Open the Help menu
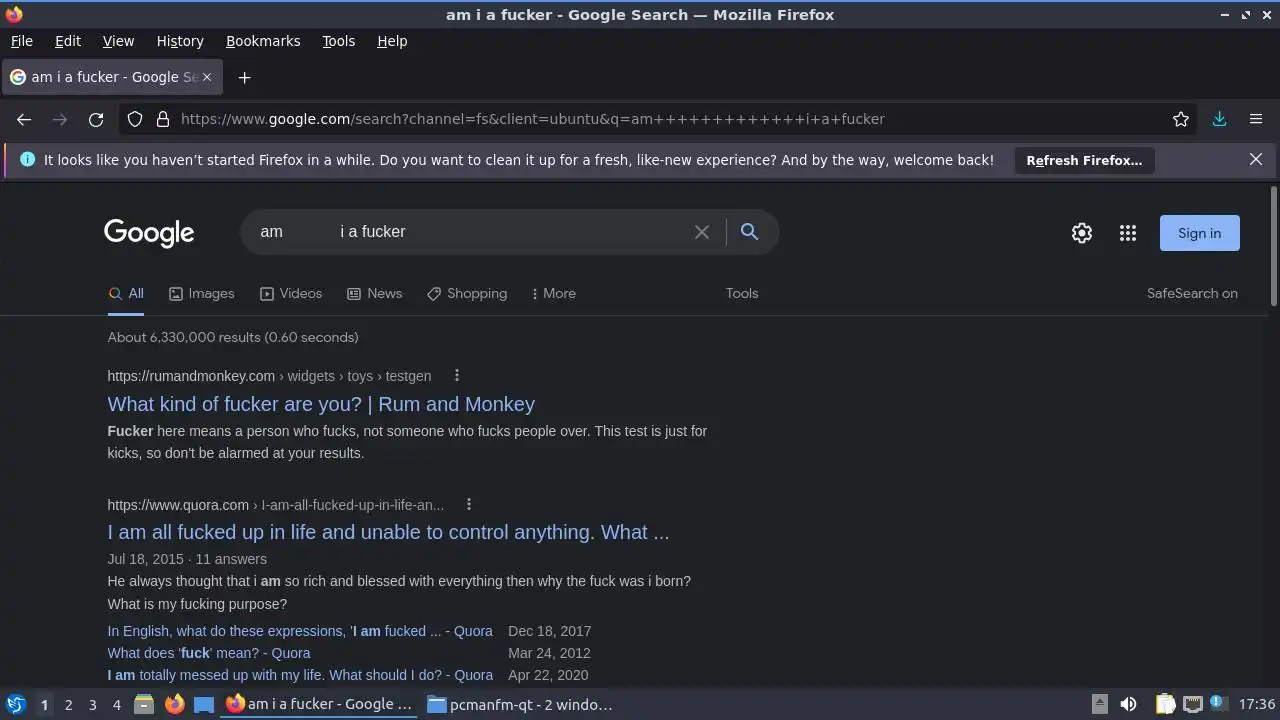Image resolution: width=1280 pixels, height=720 pixels. (392, 41)
